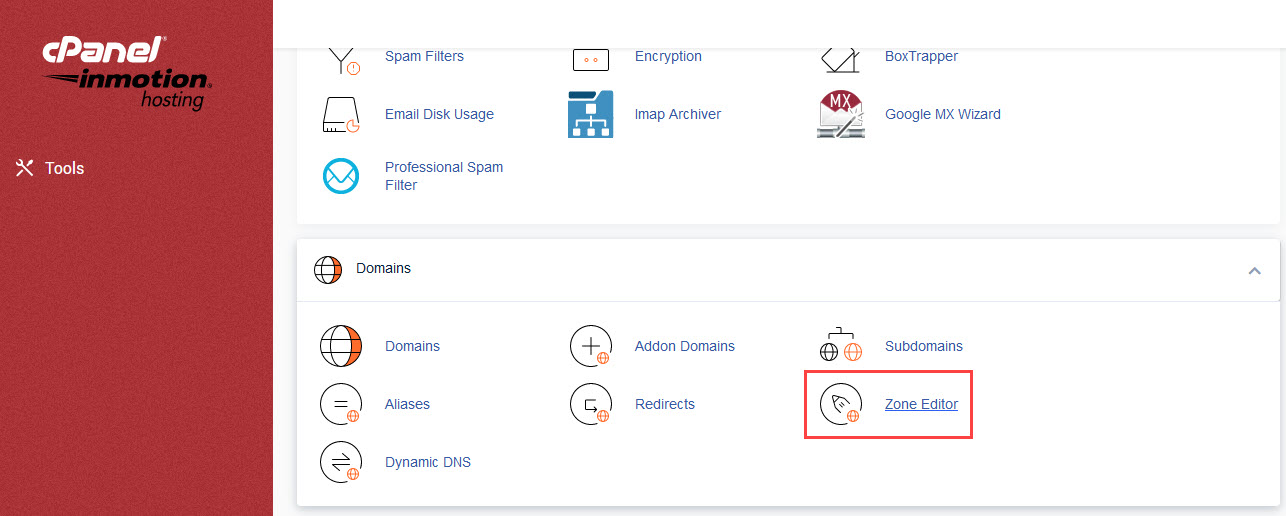Open the Addon Domains icon
The height and width of the screenshot is (516, 1286).
click(590, 347)
